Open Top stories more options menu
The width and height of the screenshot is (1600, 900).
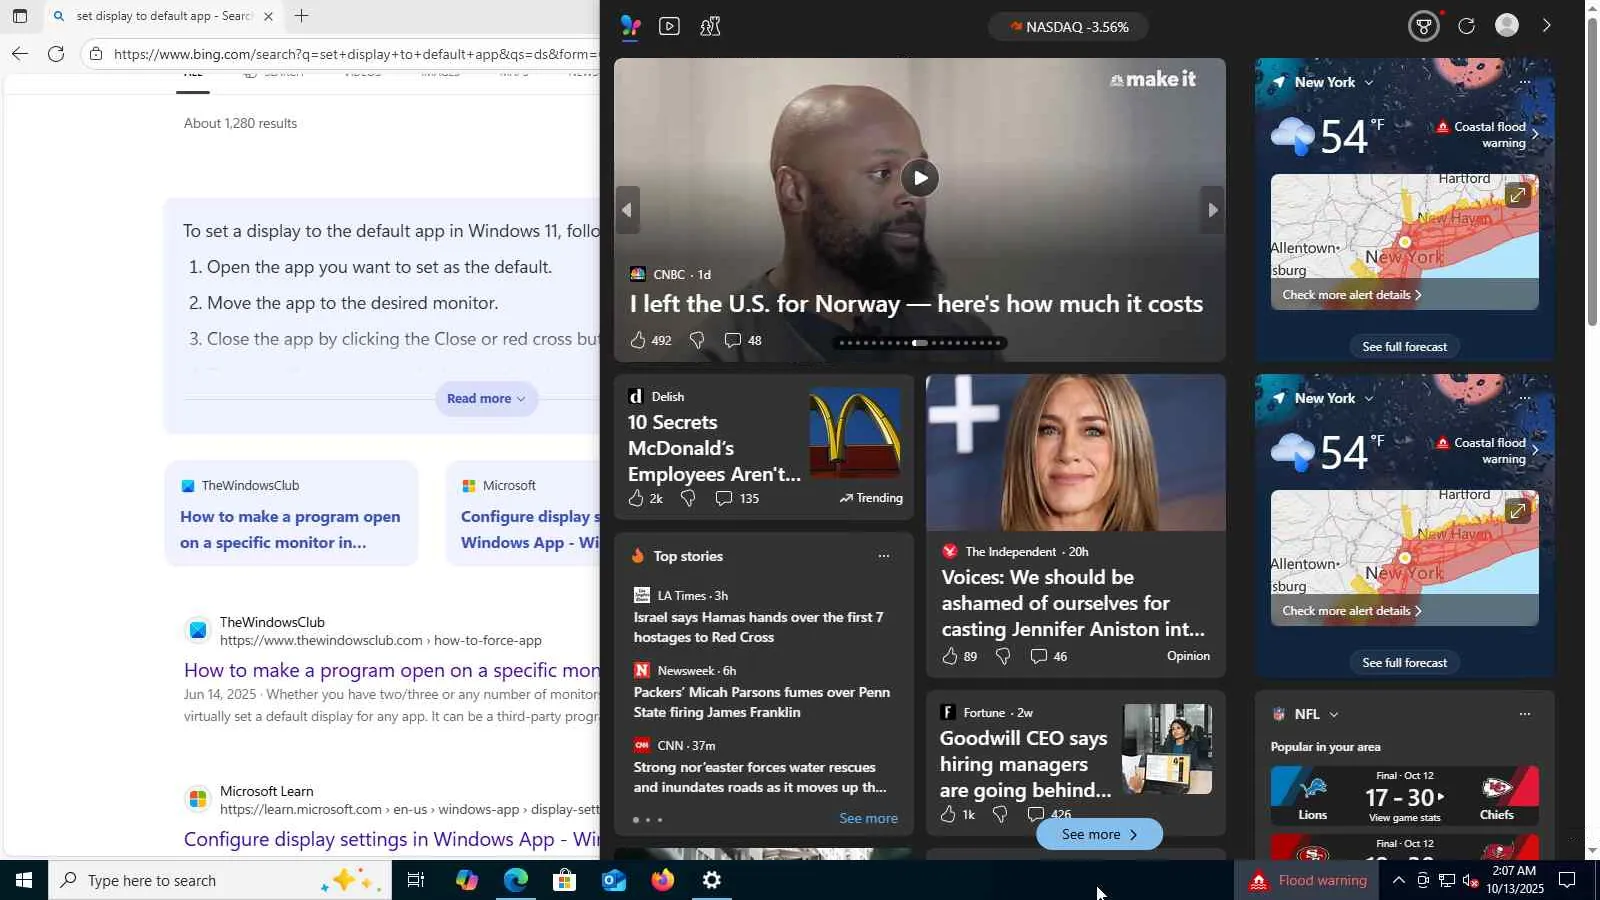883,556
